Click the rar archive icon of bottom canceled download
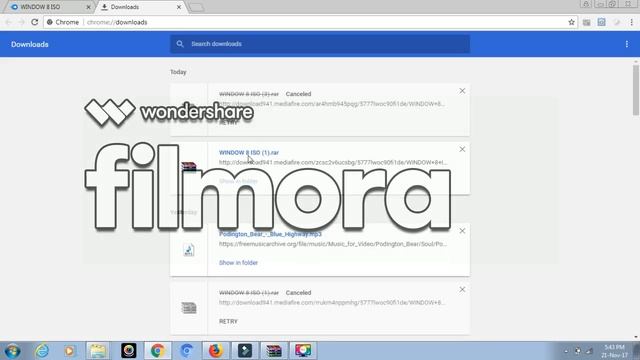The image size is (640, 360). 189,308
